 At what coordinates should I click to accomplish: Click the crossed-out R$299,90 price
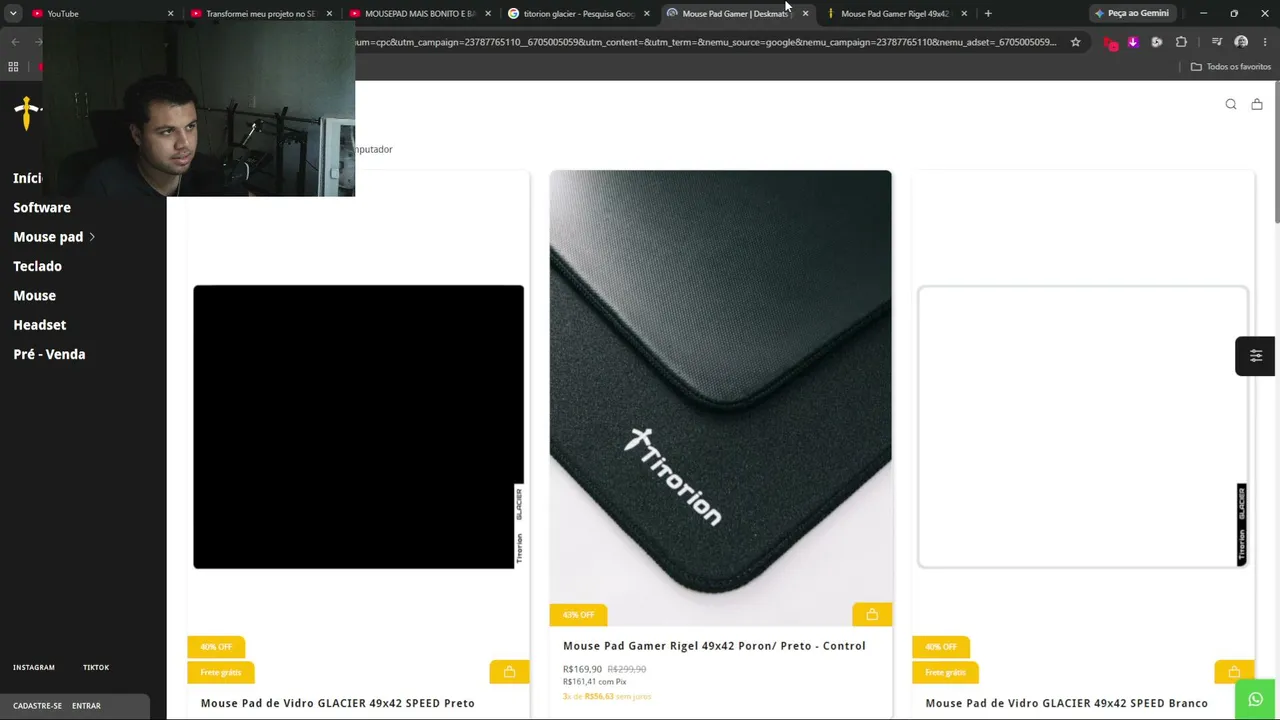click(627, 669)
